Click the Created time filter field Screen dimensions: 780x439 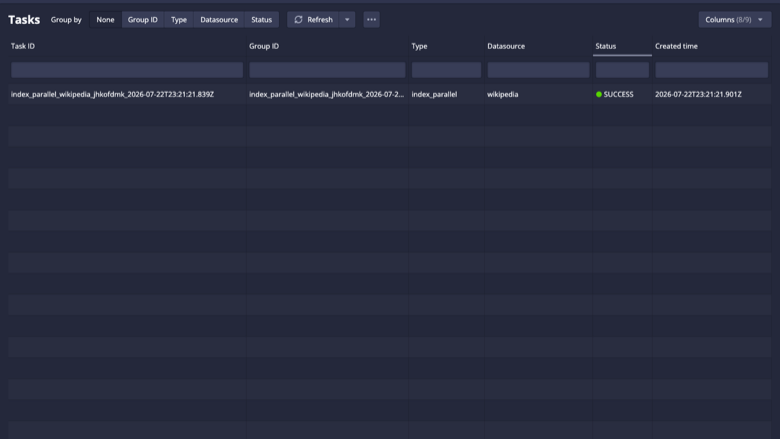point(711,70)
